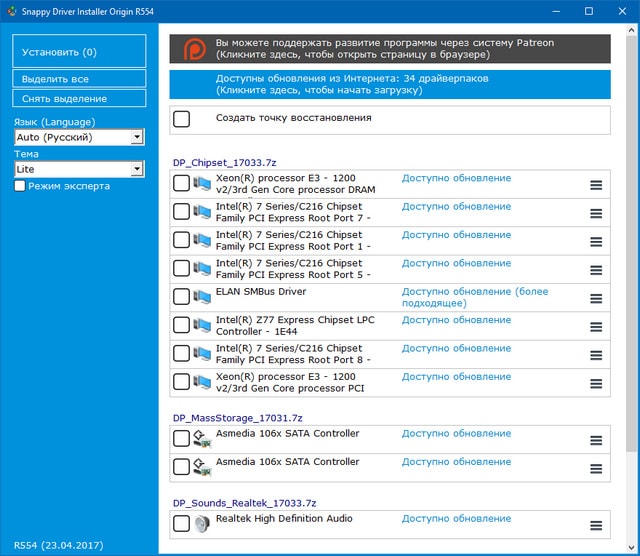The width and height of the screenshot is (640, 556).
Task: Open hamburger menu for Realtek High Definition Audio
Action: 596,525
